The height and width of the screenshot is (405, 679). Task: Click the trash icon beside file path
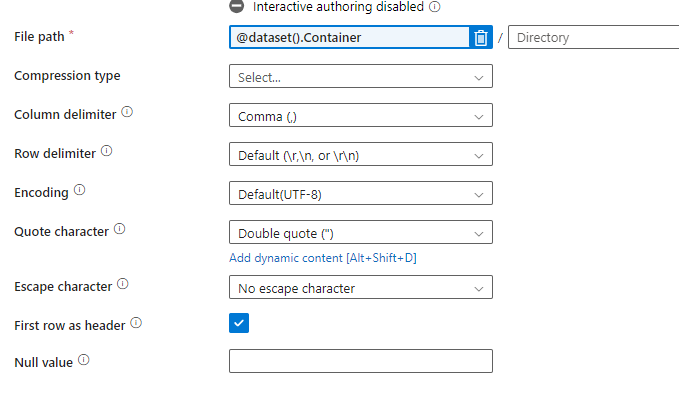pyautogui.click(x=481, y=38)
